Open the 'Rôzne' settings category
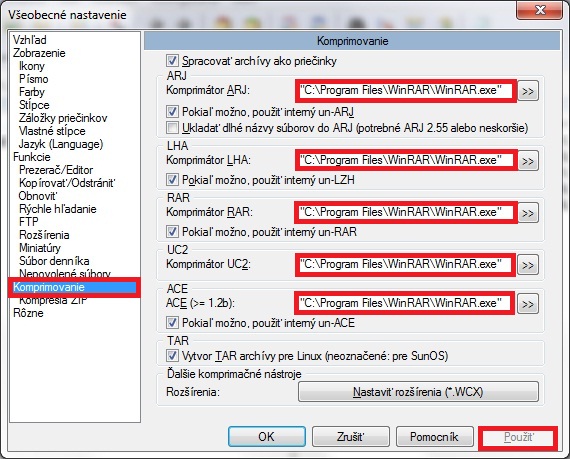 28,313
